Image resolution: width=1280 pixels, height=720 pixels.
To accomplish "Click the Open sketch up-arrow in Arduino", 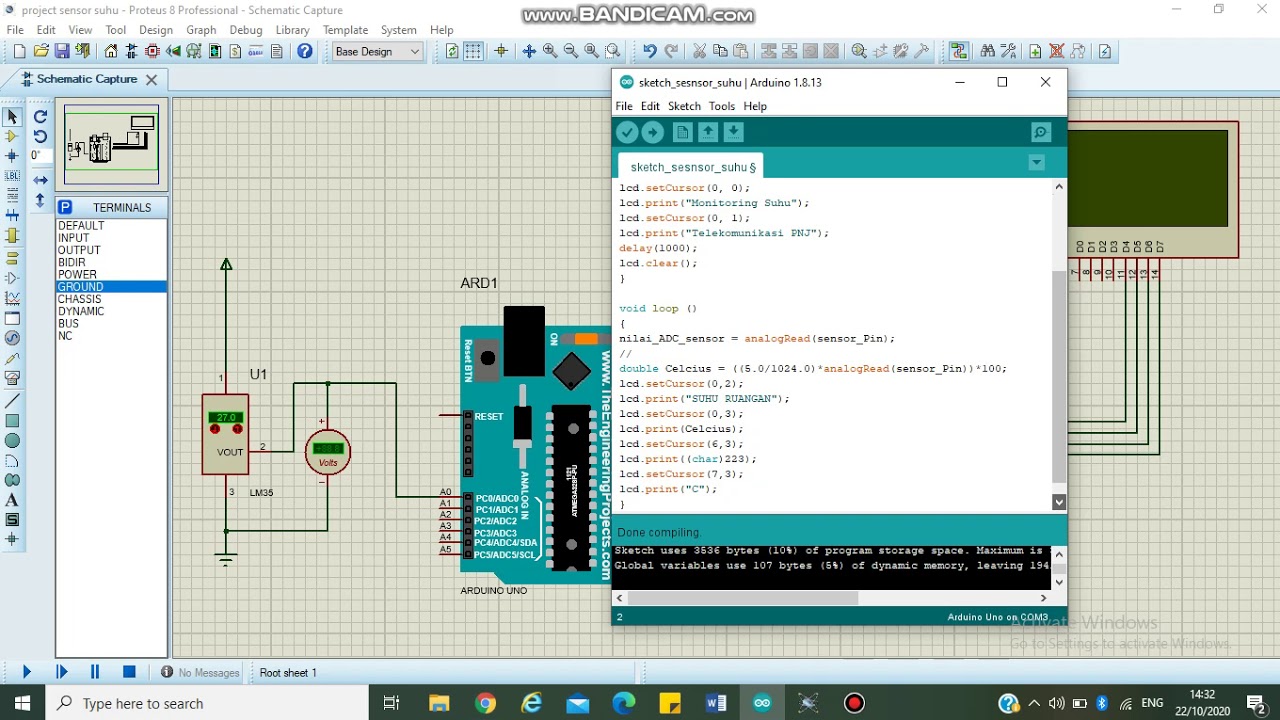I will (708, 132).
